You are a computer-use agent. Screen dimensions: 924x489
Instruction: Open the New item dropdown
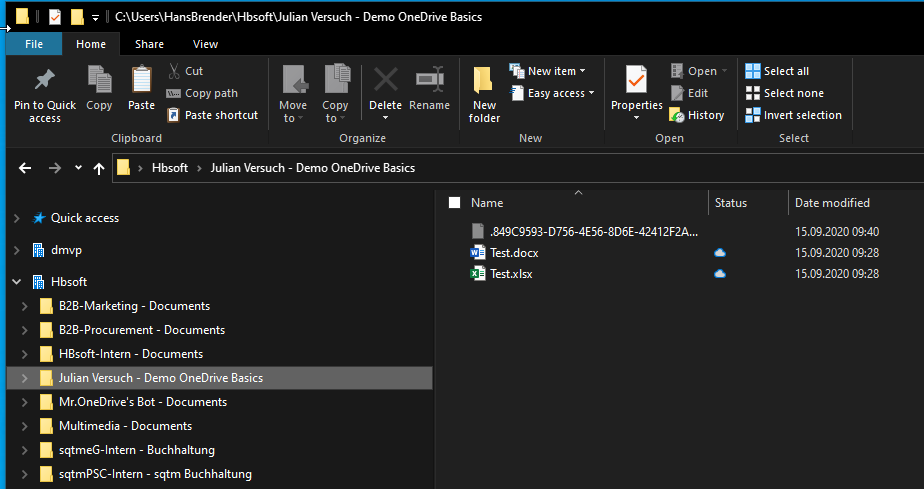point(547,71)
